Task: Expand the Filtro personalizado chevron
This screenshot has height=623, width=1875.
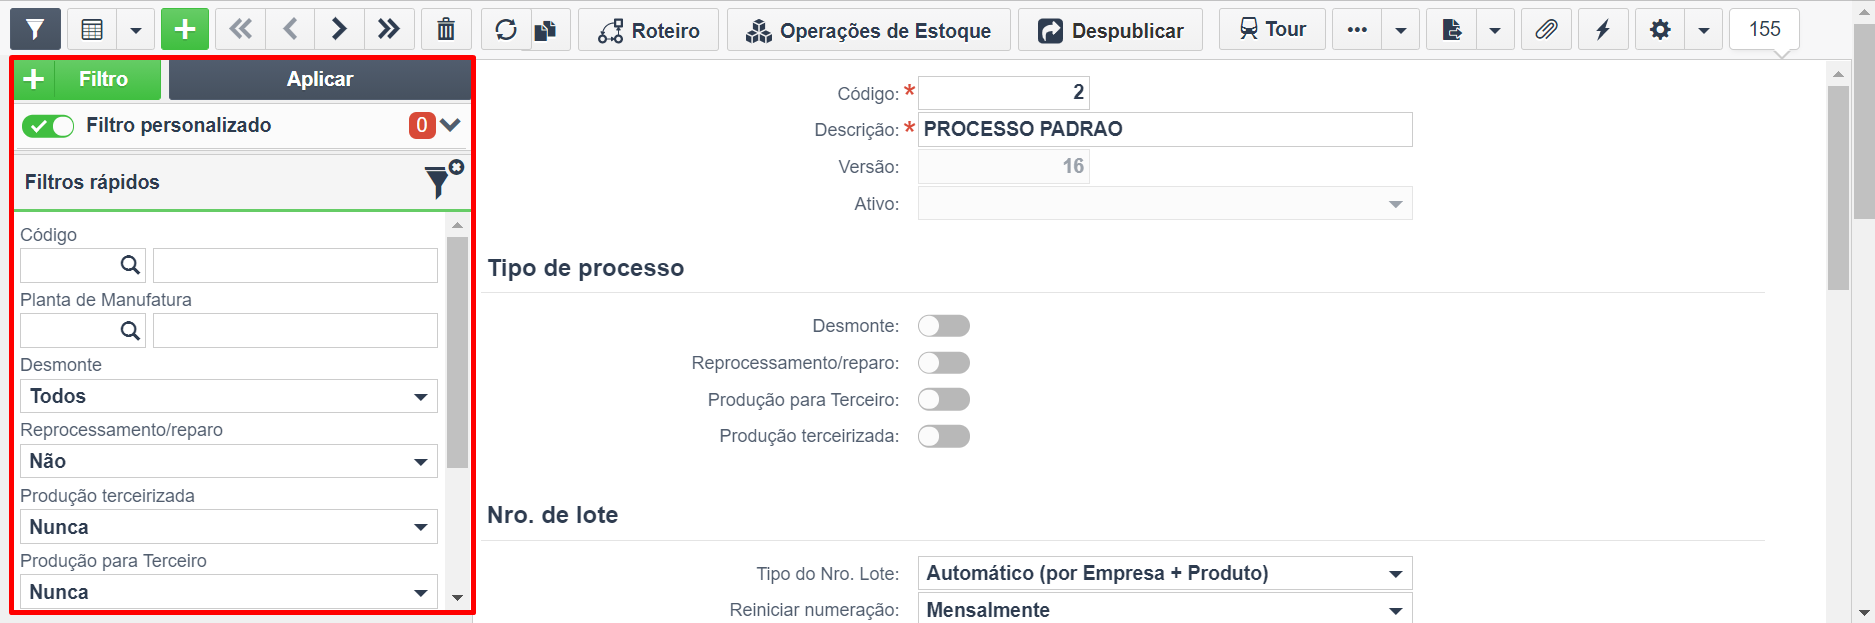Action: click(450, 125)
